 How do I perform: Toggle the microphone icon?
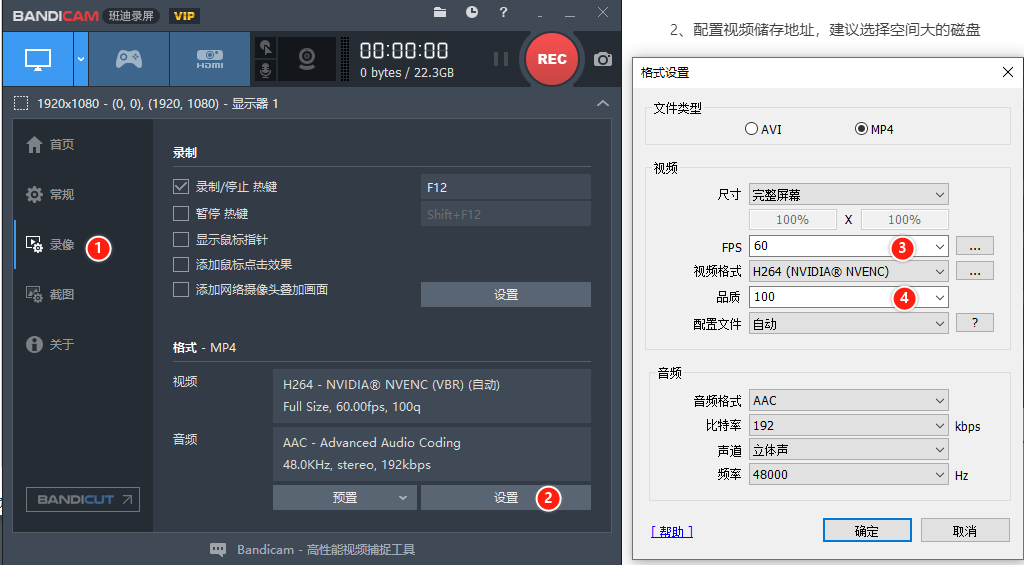coord(265,71)
